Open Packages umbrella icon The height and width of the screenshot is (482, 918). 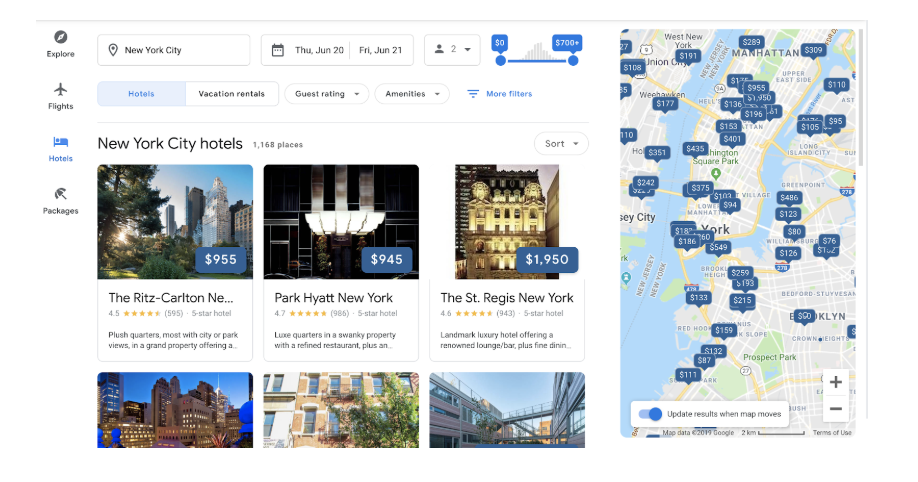point(60,194)
